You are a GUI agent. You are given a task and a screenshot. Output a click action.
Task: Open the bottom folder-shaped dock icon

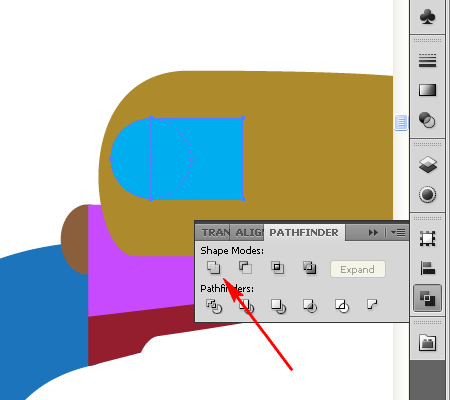pyautogui.click(x=428, y=342)
